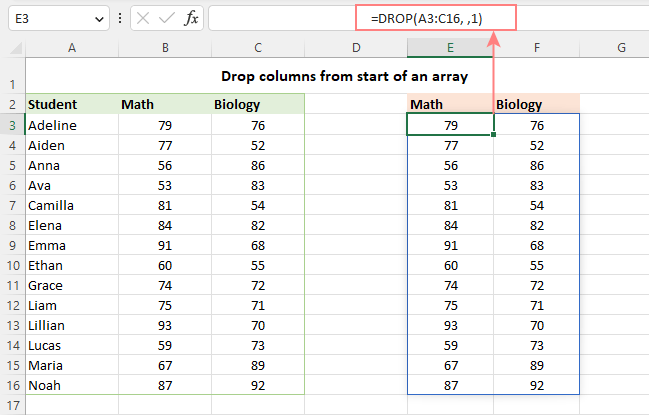The image size is (649, 415).
Task: Click Lillian's Math score 93 in column B
Action: click(165, 325)
